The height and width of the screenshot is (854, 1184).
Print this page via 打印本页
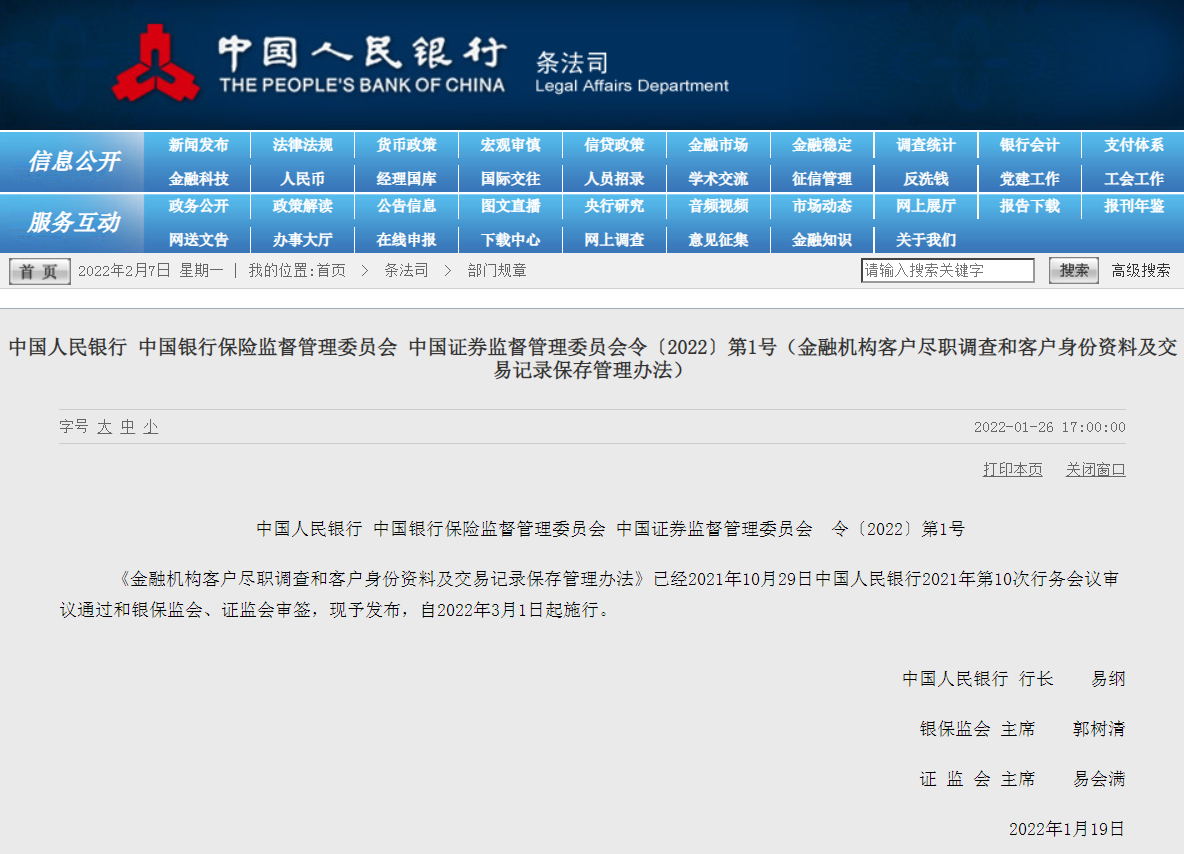1012,469
